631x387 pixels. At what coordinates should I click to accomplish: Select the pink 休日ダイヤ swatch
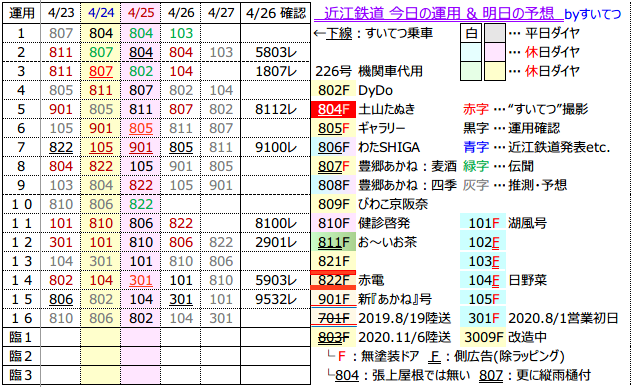click(x=495, y=52)
